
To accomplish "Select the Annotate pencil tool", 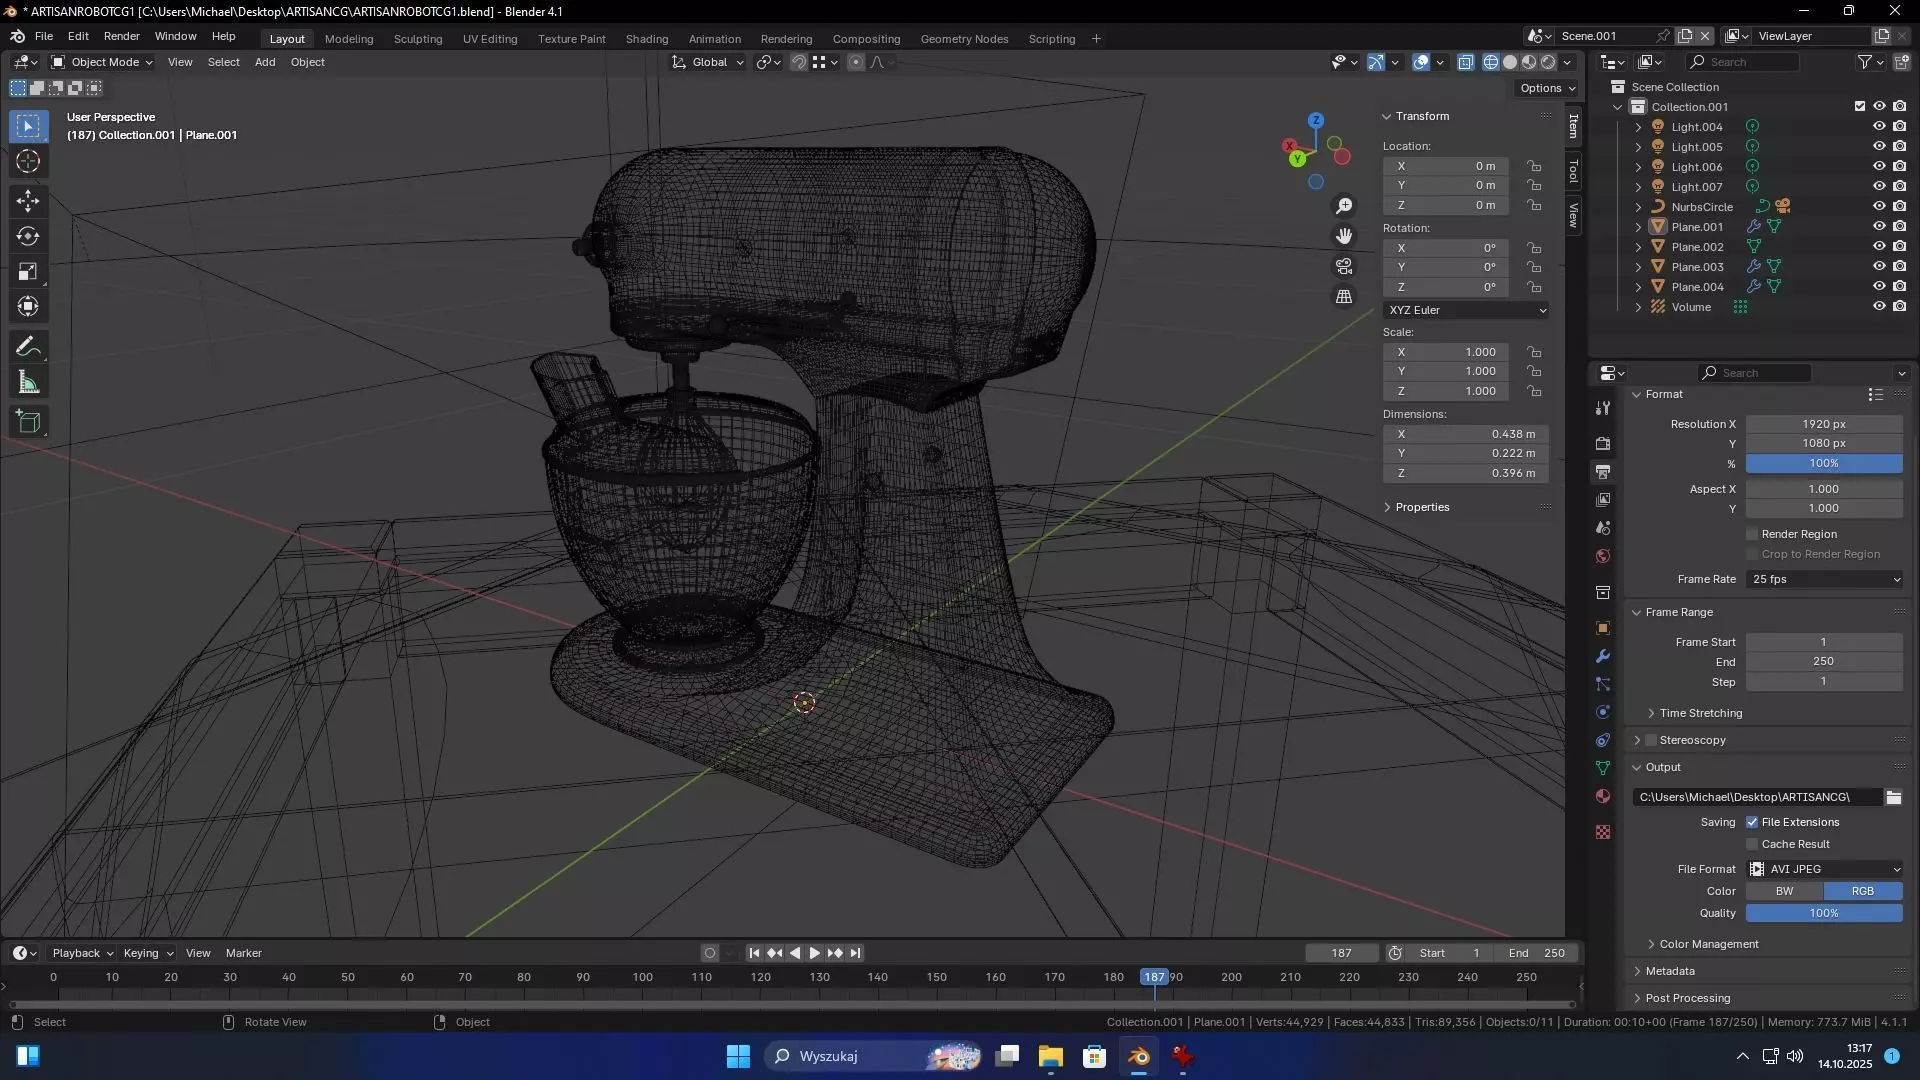I will click(x=28, y=347).
